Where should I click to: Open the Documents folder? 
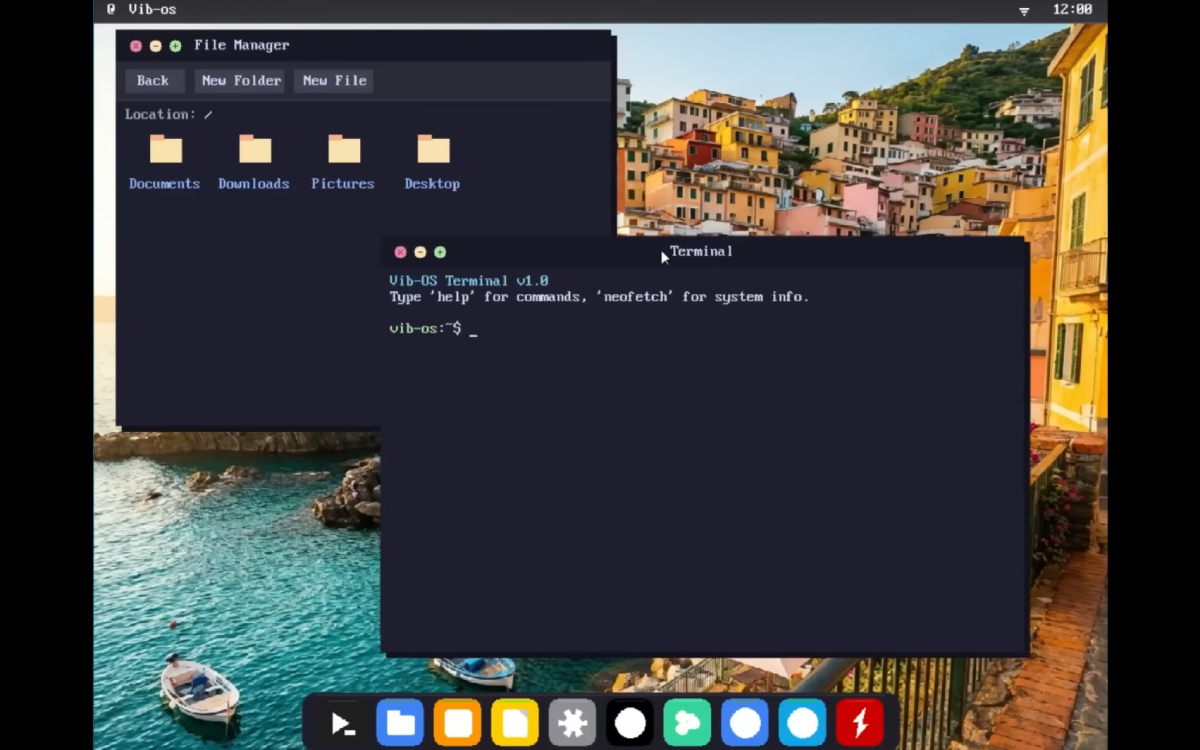(165, 162)
